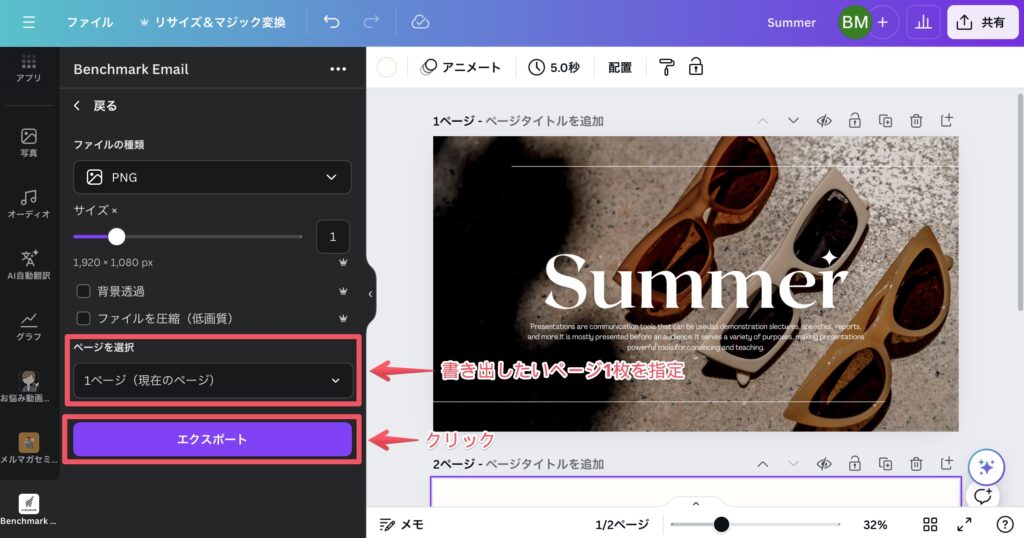Collapse the side panel with arrow handle

(x=370, y=294)
